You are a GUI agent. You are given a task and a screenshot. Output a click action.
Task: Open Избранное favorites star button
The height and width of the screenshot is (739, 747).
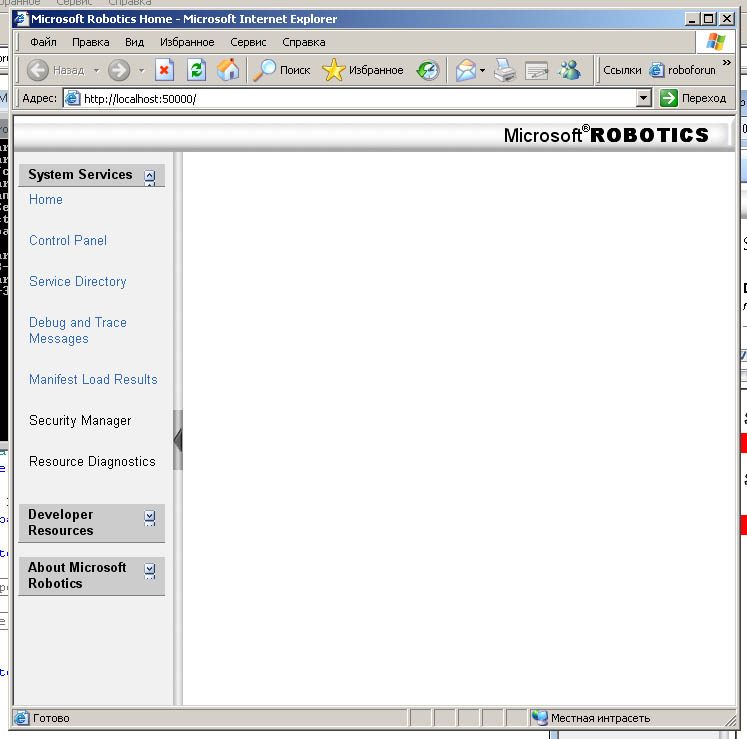coord(363,71)
